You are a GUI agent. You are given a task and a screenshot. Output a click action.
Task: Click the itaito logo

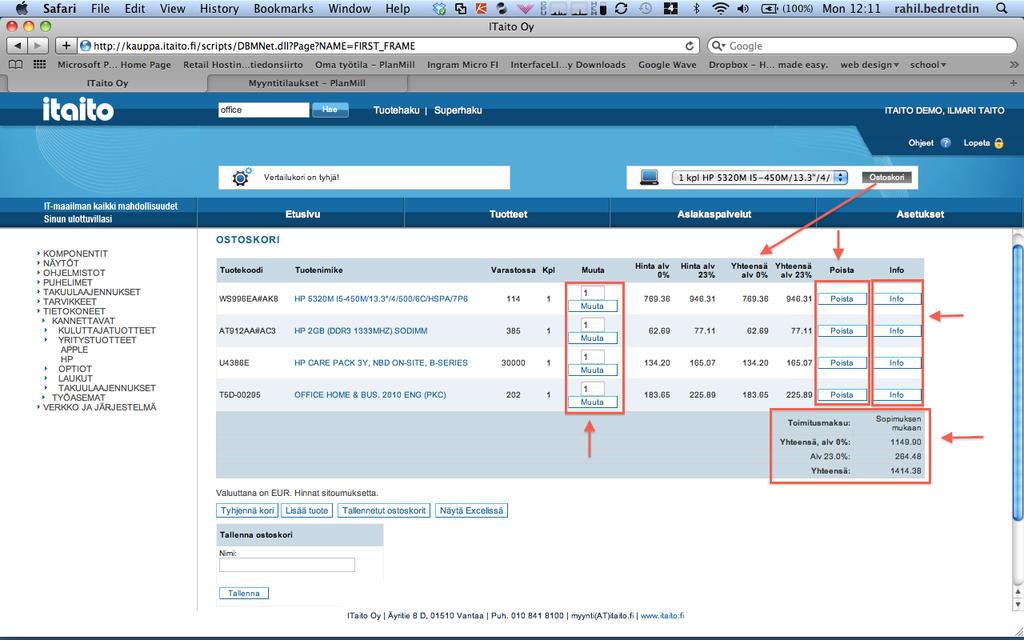point(78,109)
